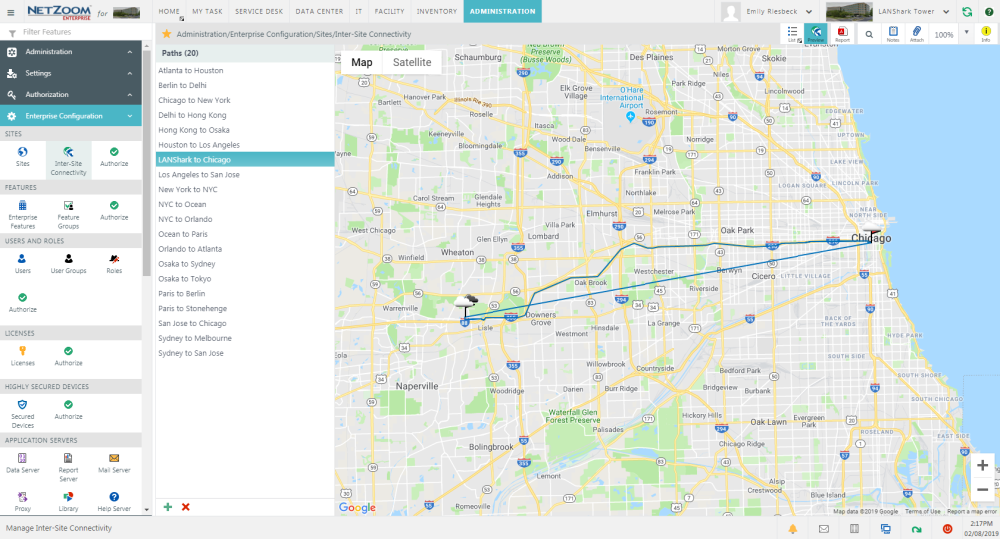Screen dimensions: 1000x539
Task: Open the Notes toolbar icon
Action: tap(893, 34)
